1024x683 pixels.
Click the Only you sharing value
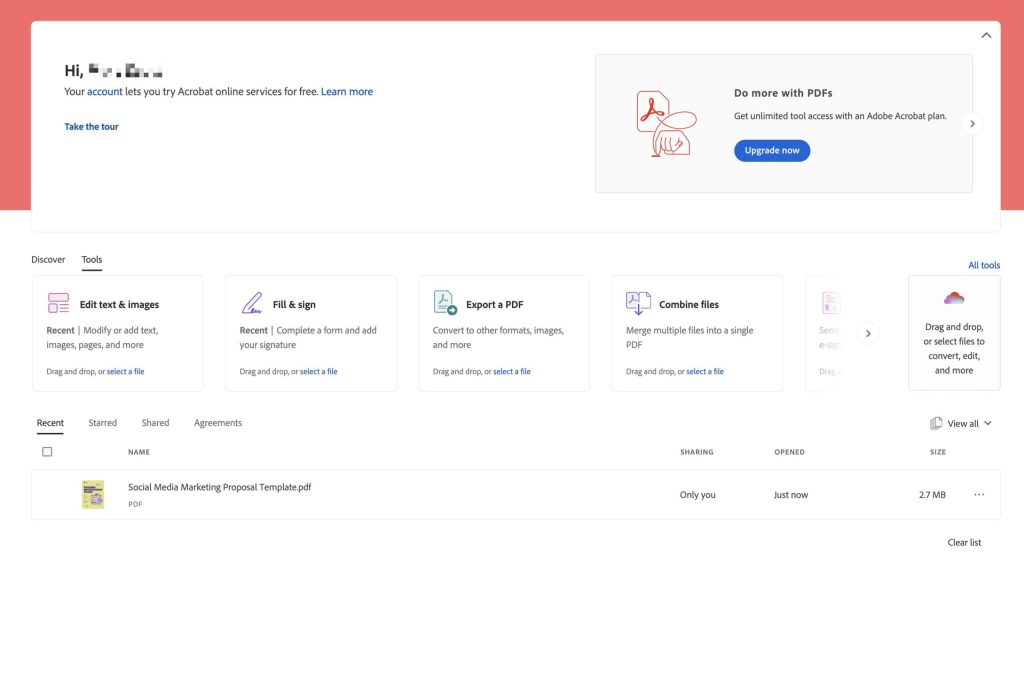point(697,495)
